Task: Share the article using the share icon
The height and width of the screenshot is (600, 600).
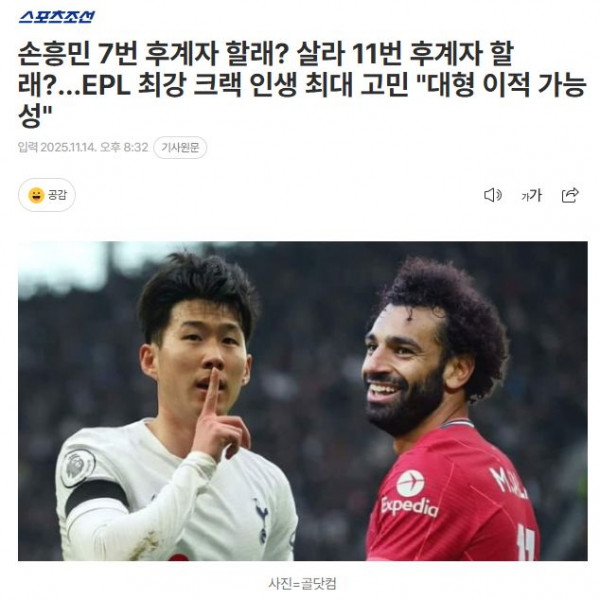Action: pos(570,195)
